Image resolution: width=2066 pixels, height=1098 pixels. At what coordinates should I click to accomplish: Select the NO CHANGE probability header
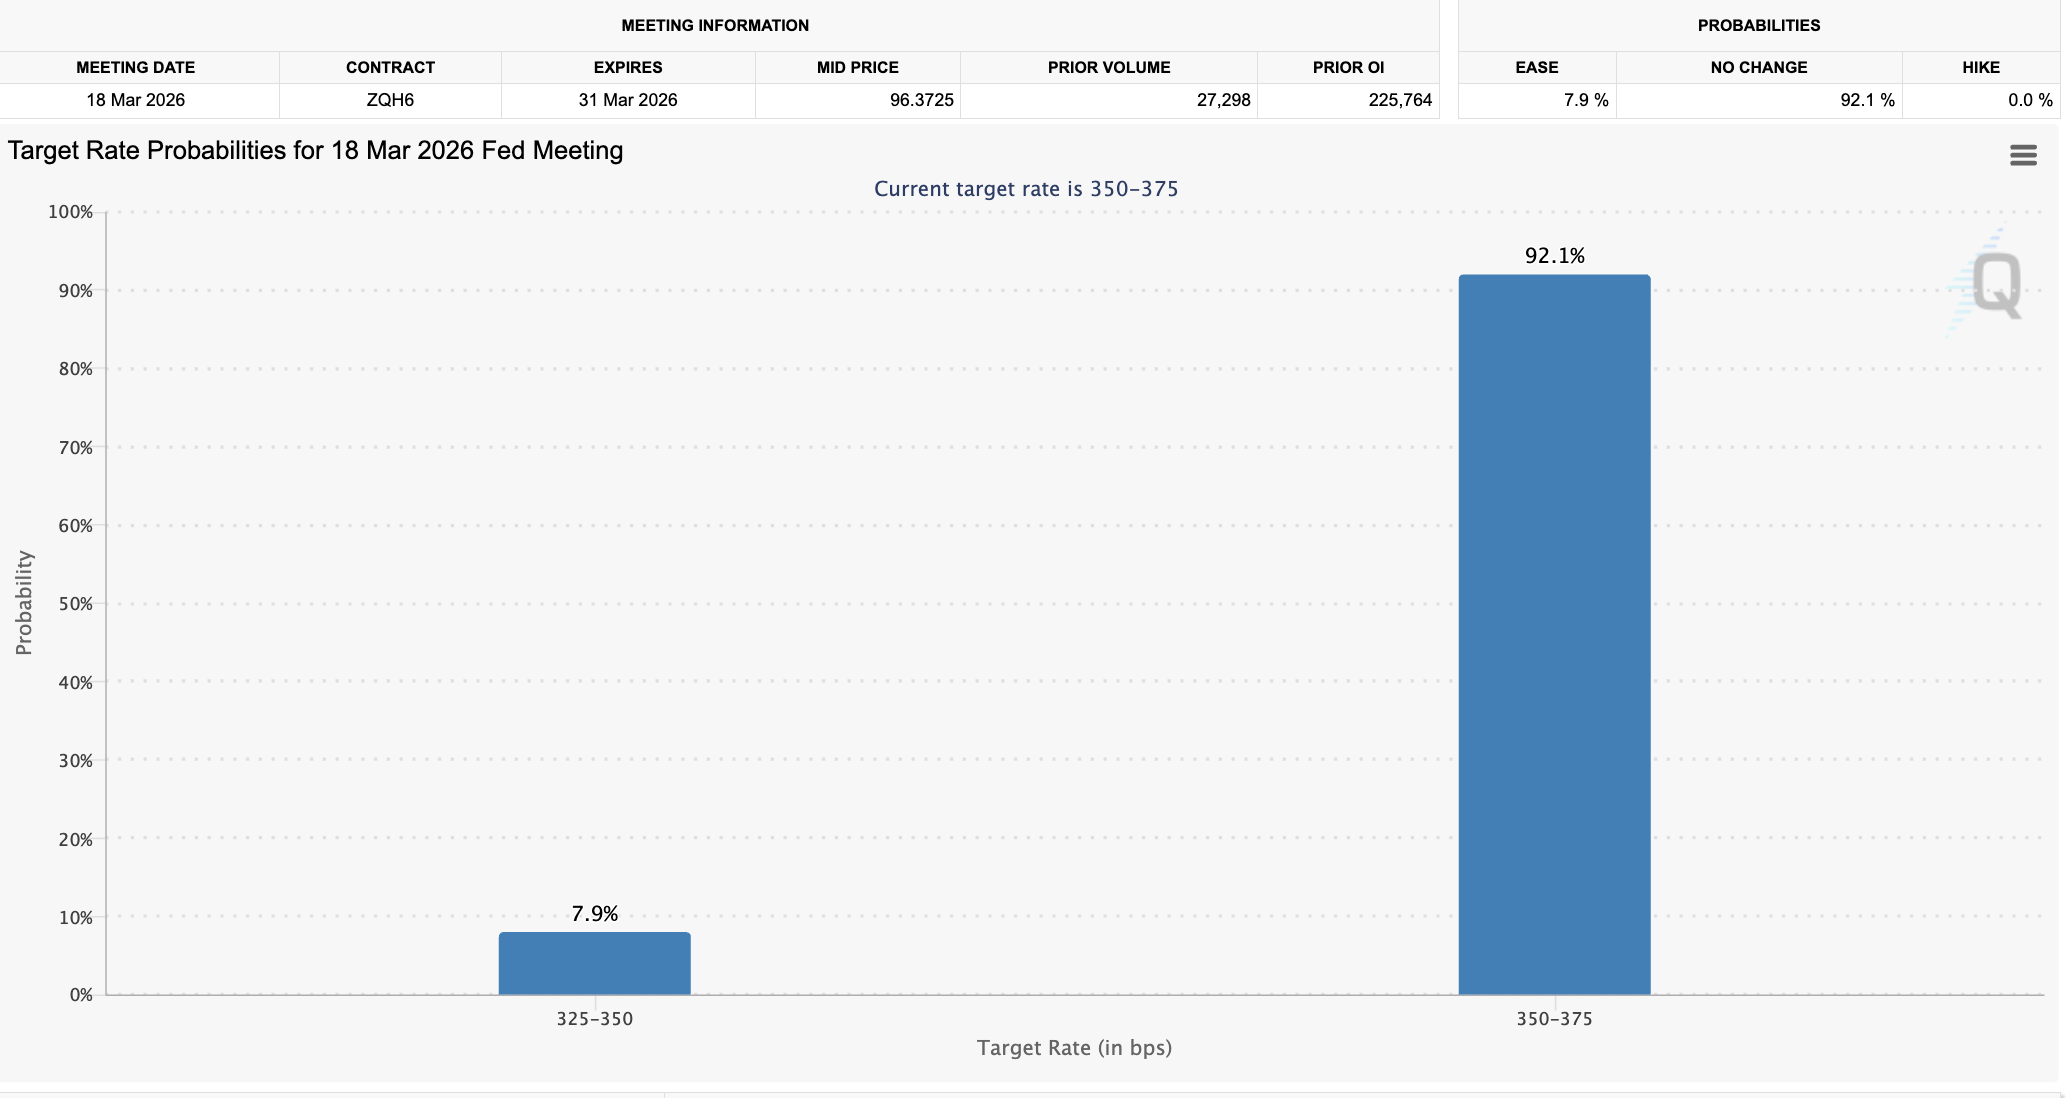(x=1758, y=67)
